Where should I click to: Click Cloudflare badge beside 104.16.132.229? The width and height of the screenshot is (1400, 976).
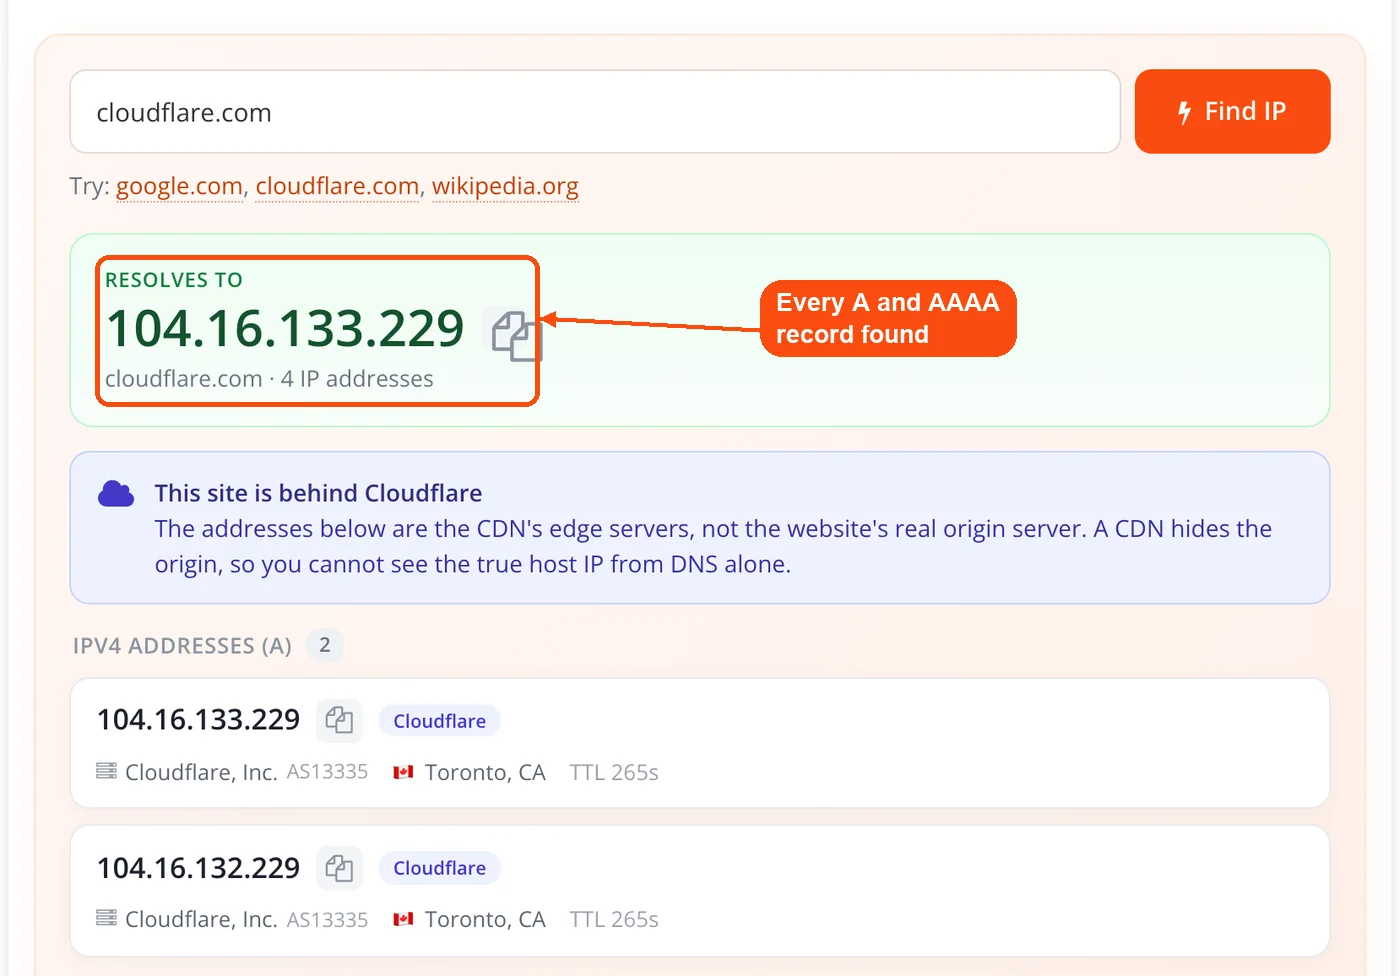(x=439, y=868)
